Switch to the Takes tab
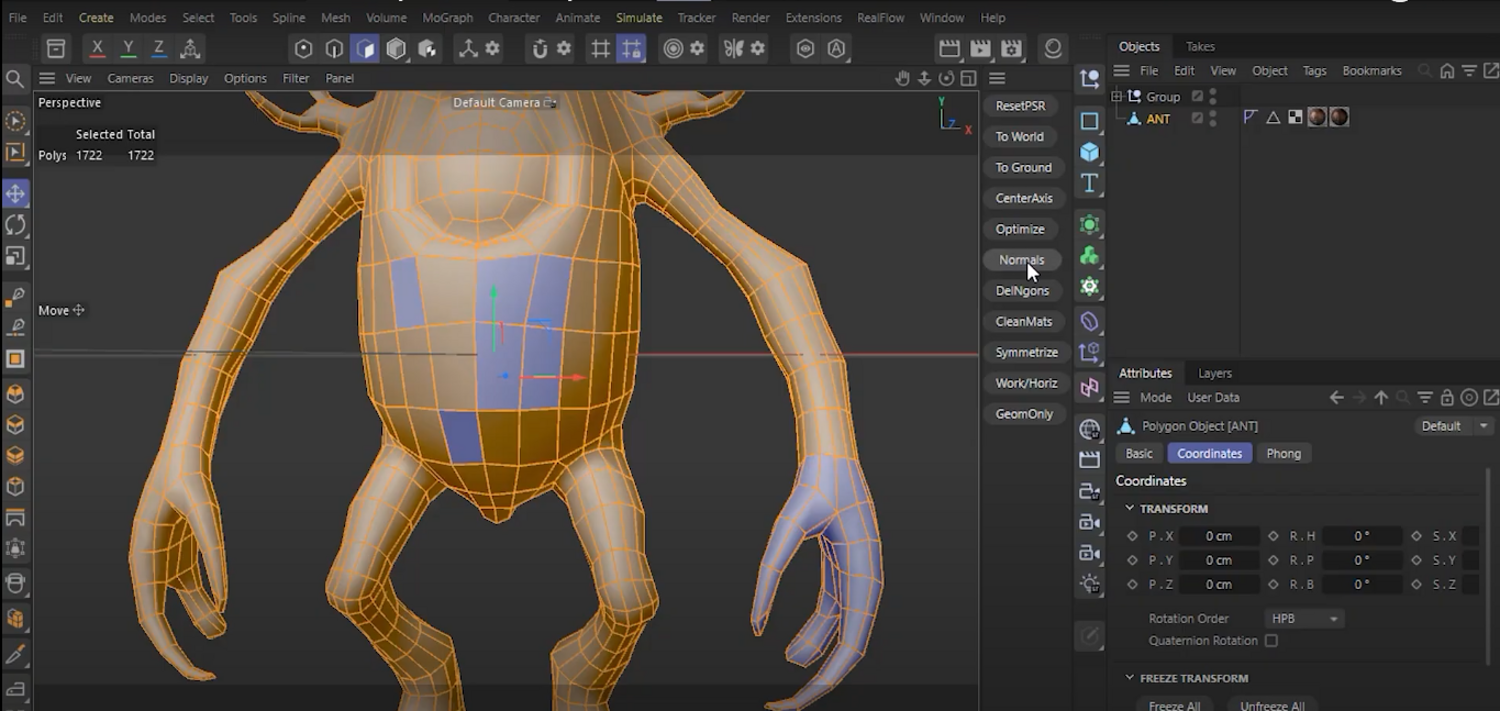The image size is (1500, 711). [1200, 46]
